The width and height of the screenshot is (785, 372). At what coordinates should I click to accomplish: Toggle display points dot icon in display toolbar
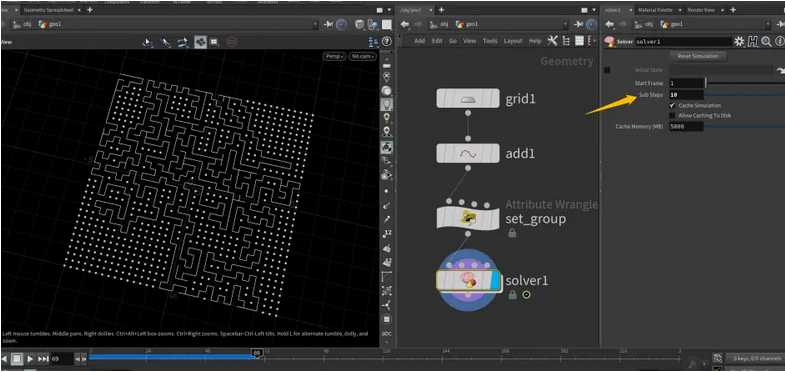click(386, 191)
